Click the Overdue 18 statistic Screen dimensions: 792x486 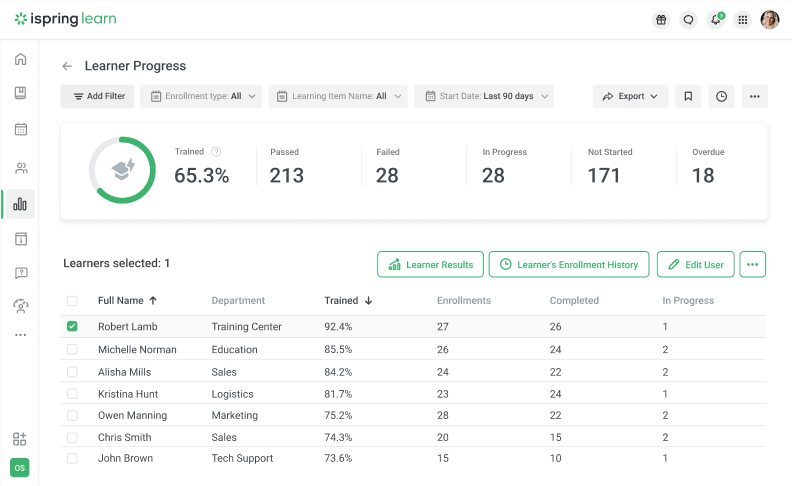[x=708, y=167]
